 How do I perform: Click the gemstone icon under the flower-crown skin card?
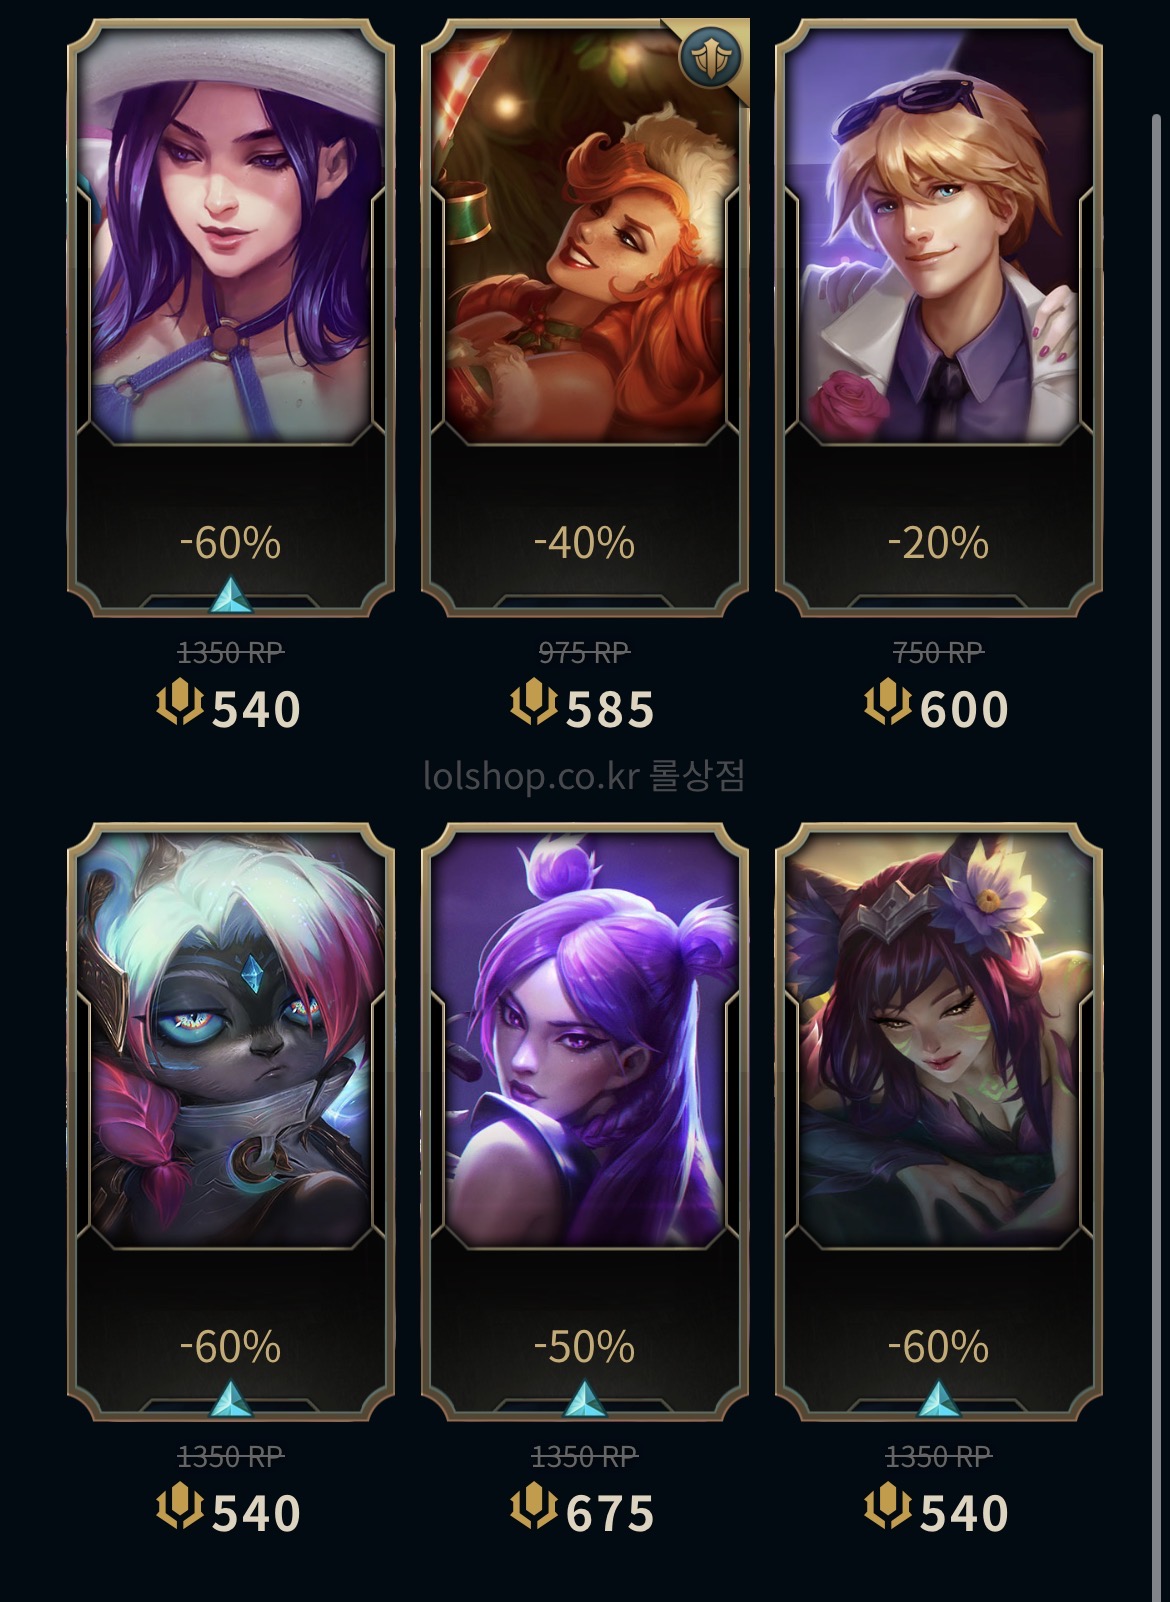(939, 1398)
